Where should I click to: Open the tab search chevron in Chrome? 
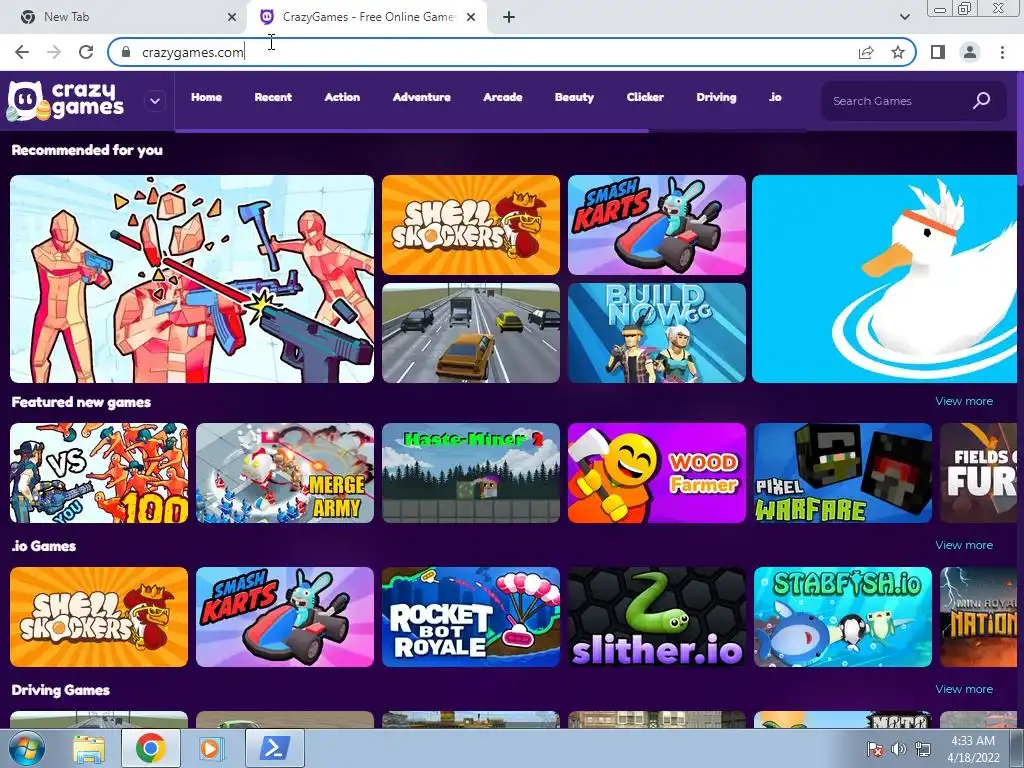tap(904, 17)
